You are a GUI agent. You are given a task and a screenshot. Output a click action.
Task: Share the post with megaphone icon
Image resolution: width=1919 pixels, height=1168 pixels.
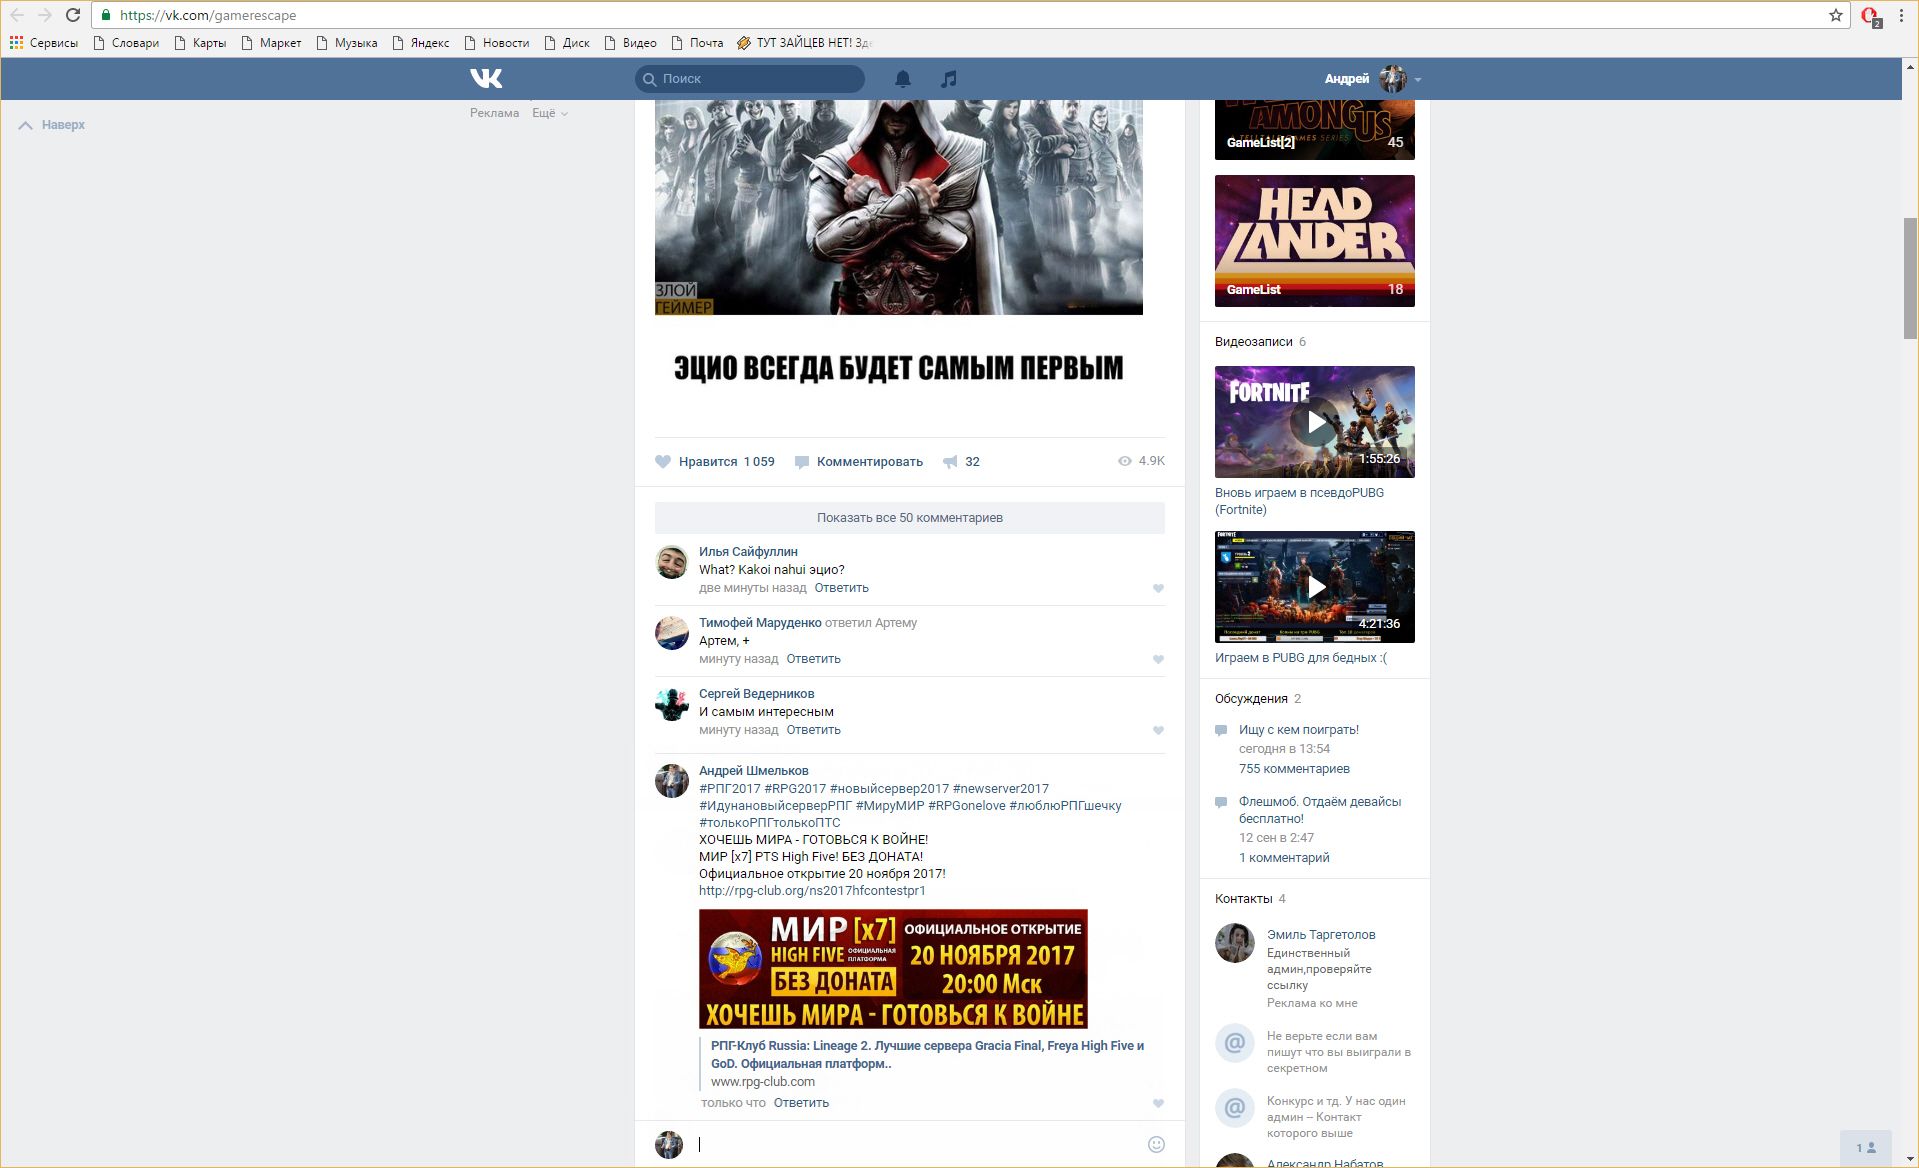950,461
